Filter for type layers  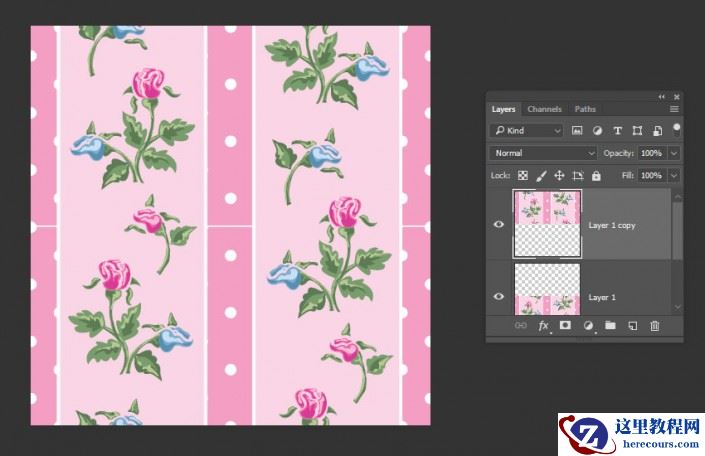pyautogui.click(x=617, y=130)
